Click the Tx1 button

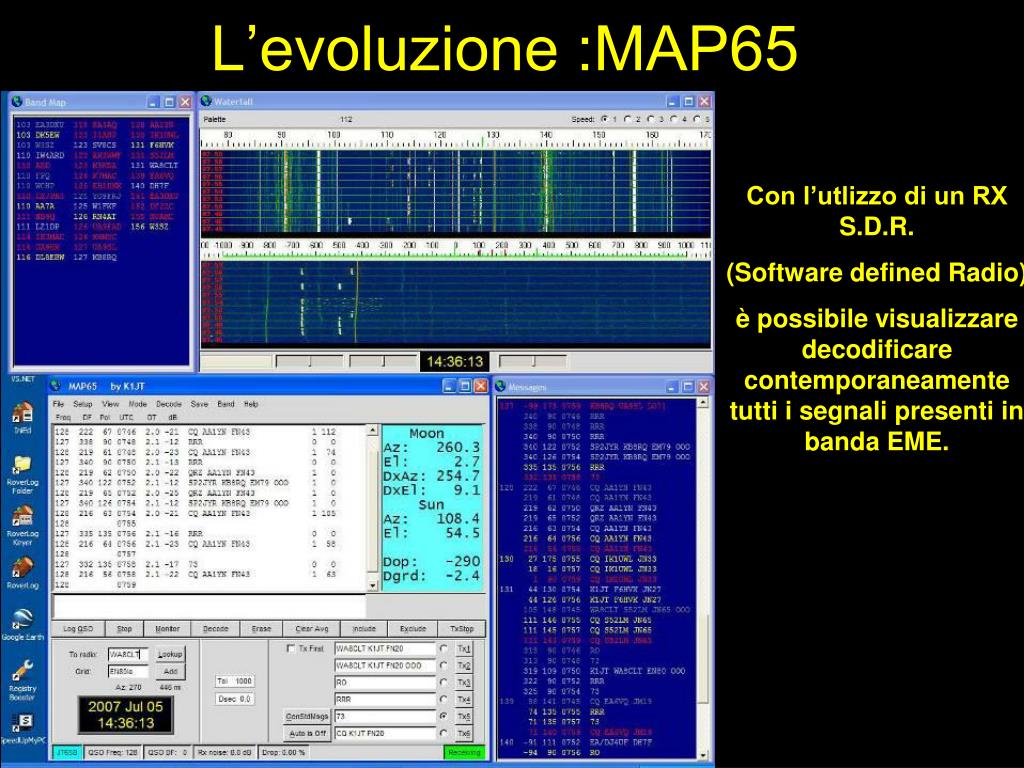tap(464, 648)
